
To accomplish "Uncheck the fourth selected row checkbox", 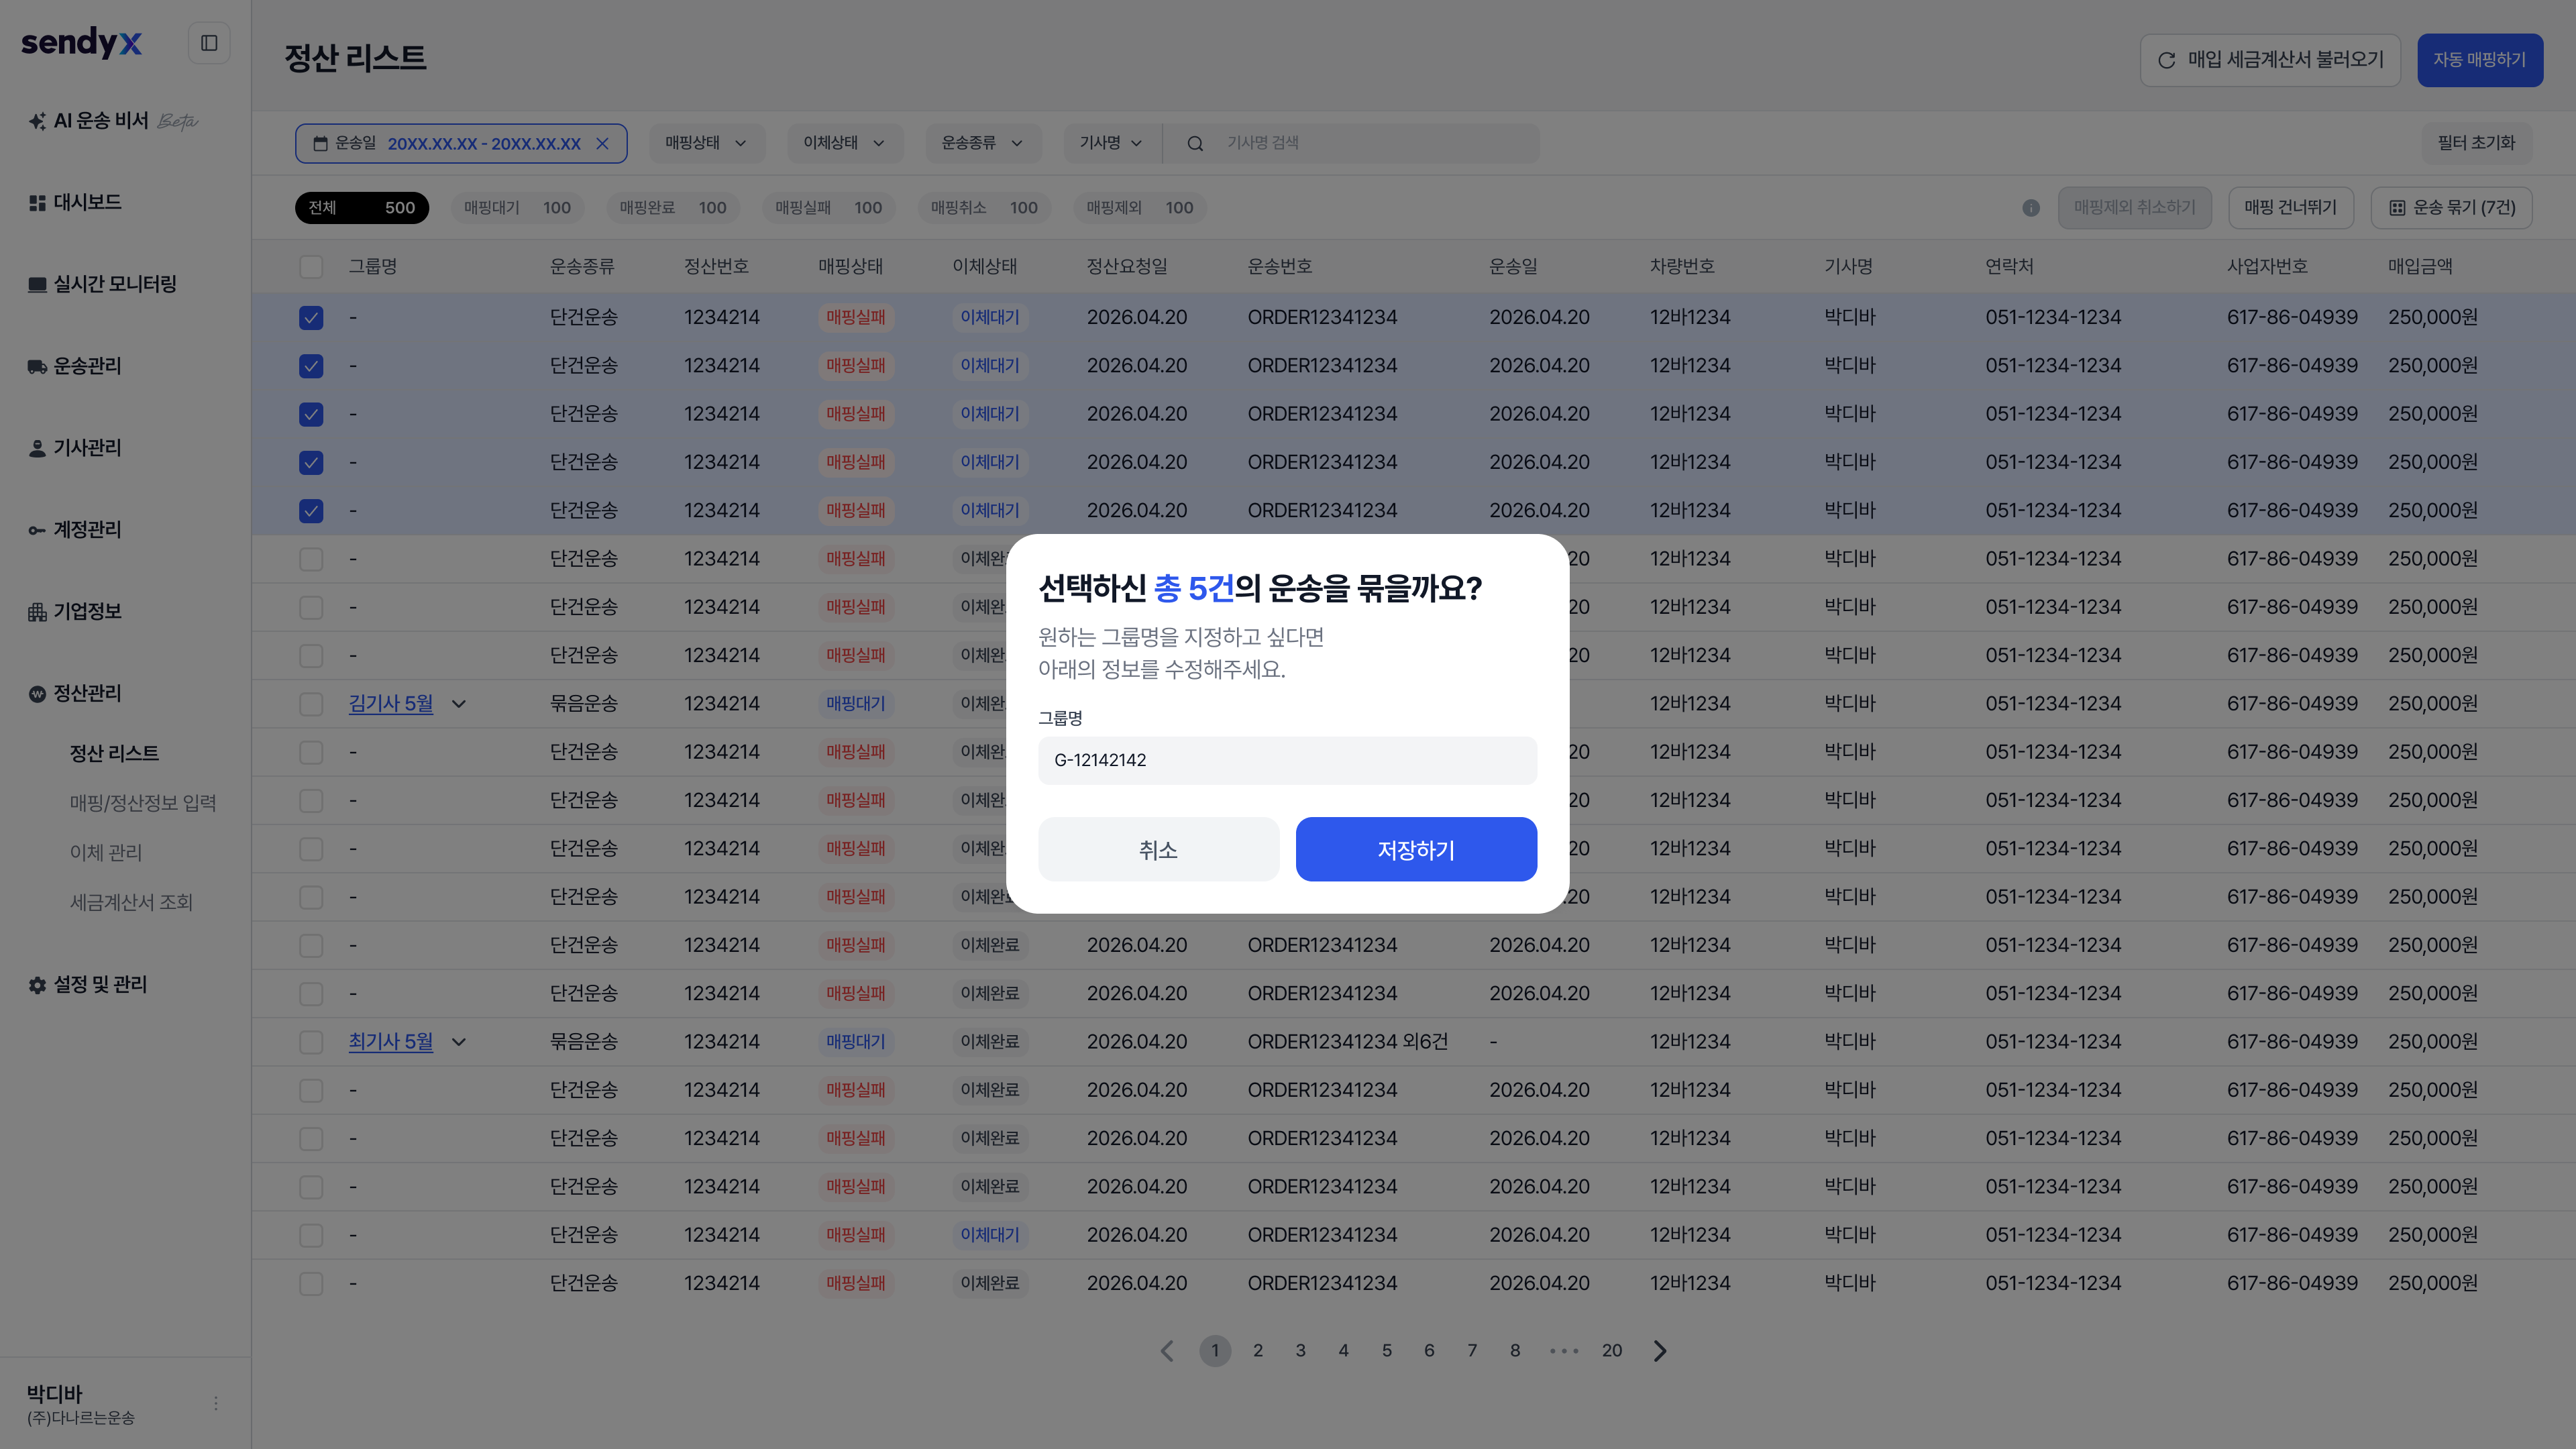I will 311,463.
